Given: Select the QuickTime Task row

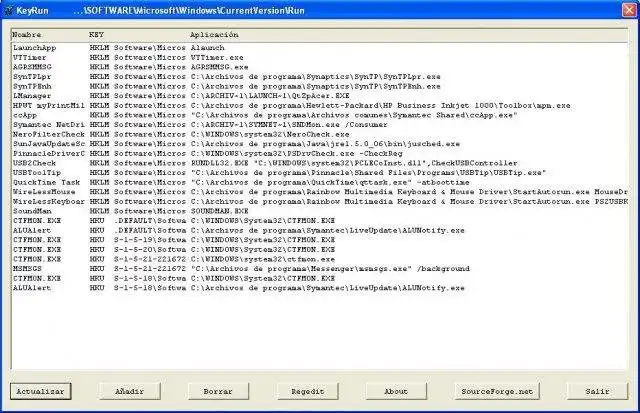Looking at the screenshot, I should point(320,182).
